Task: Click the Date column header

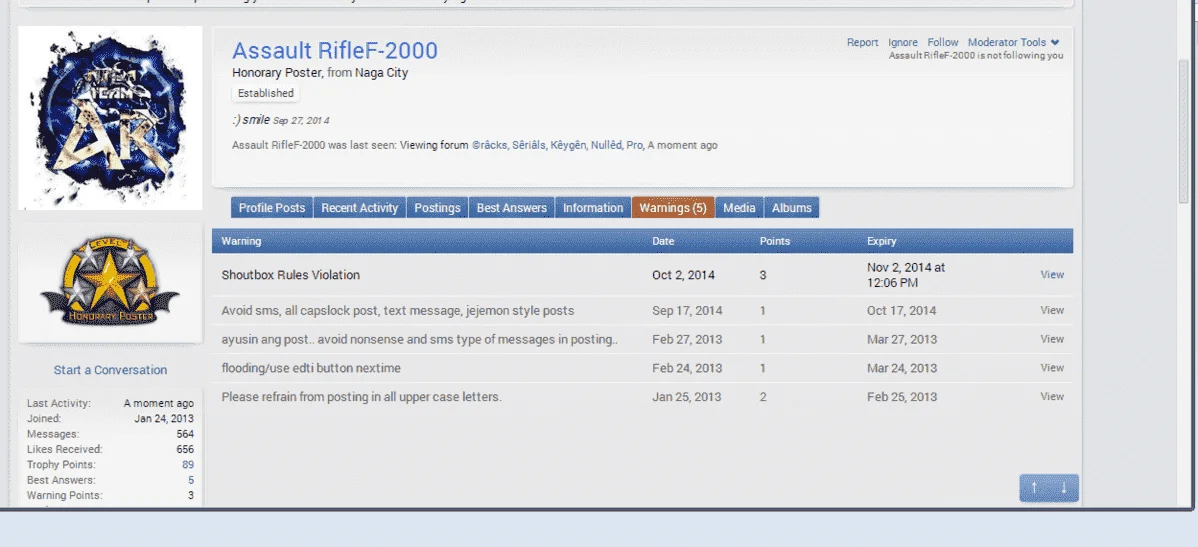Action: (x=663, y=241)
